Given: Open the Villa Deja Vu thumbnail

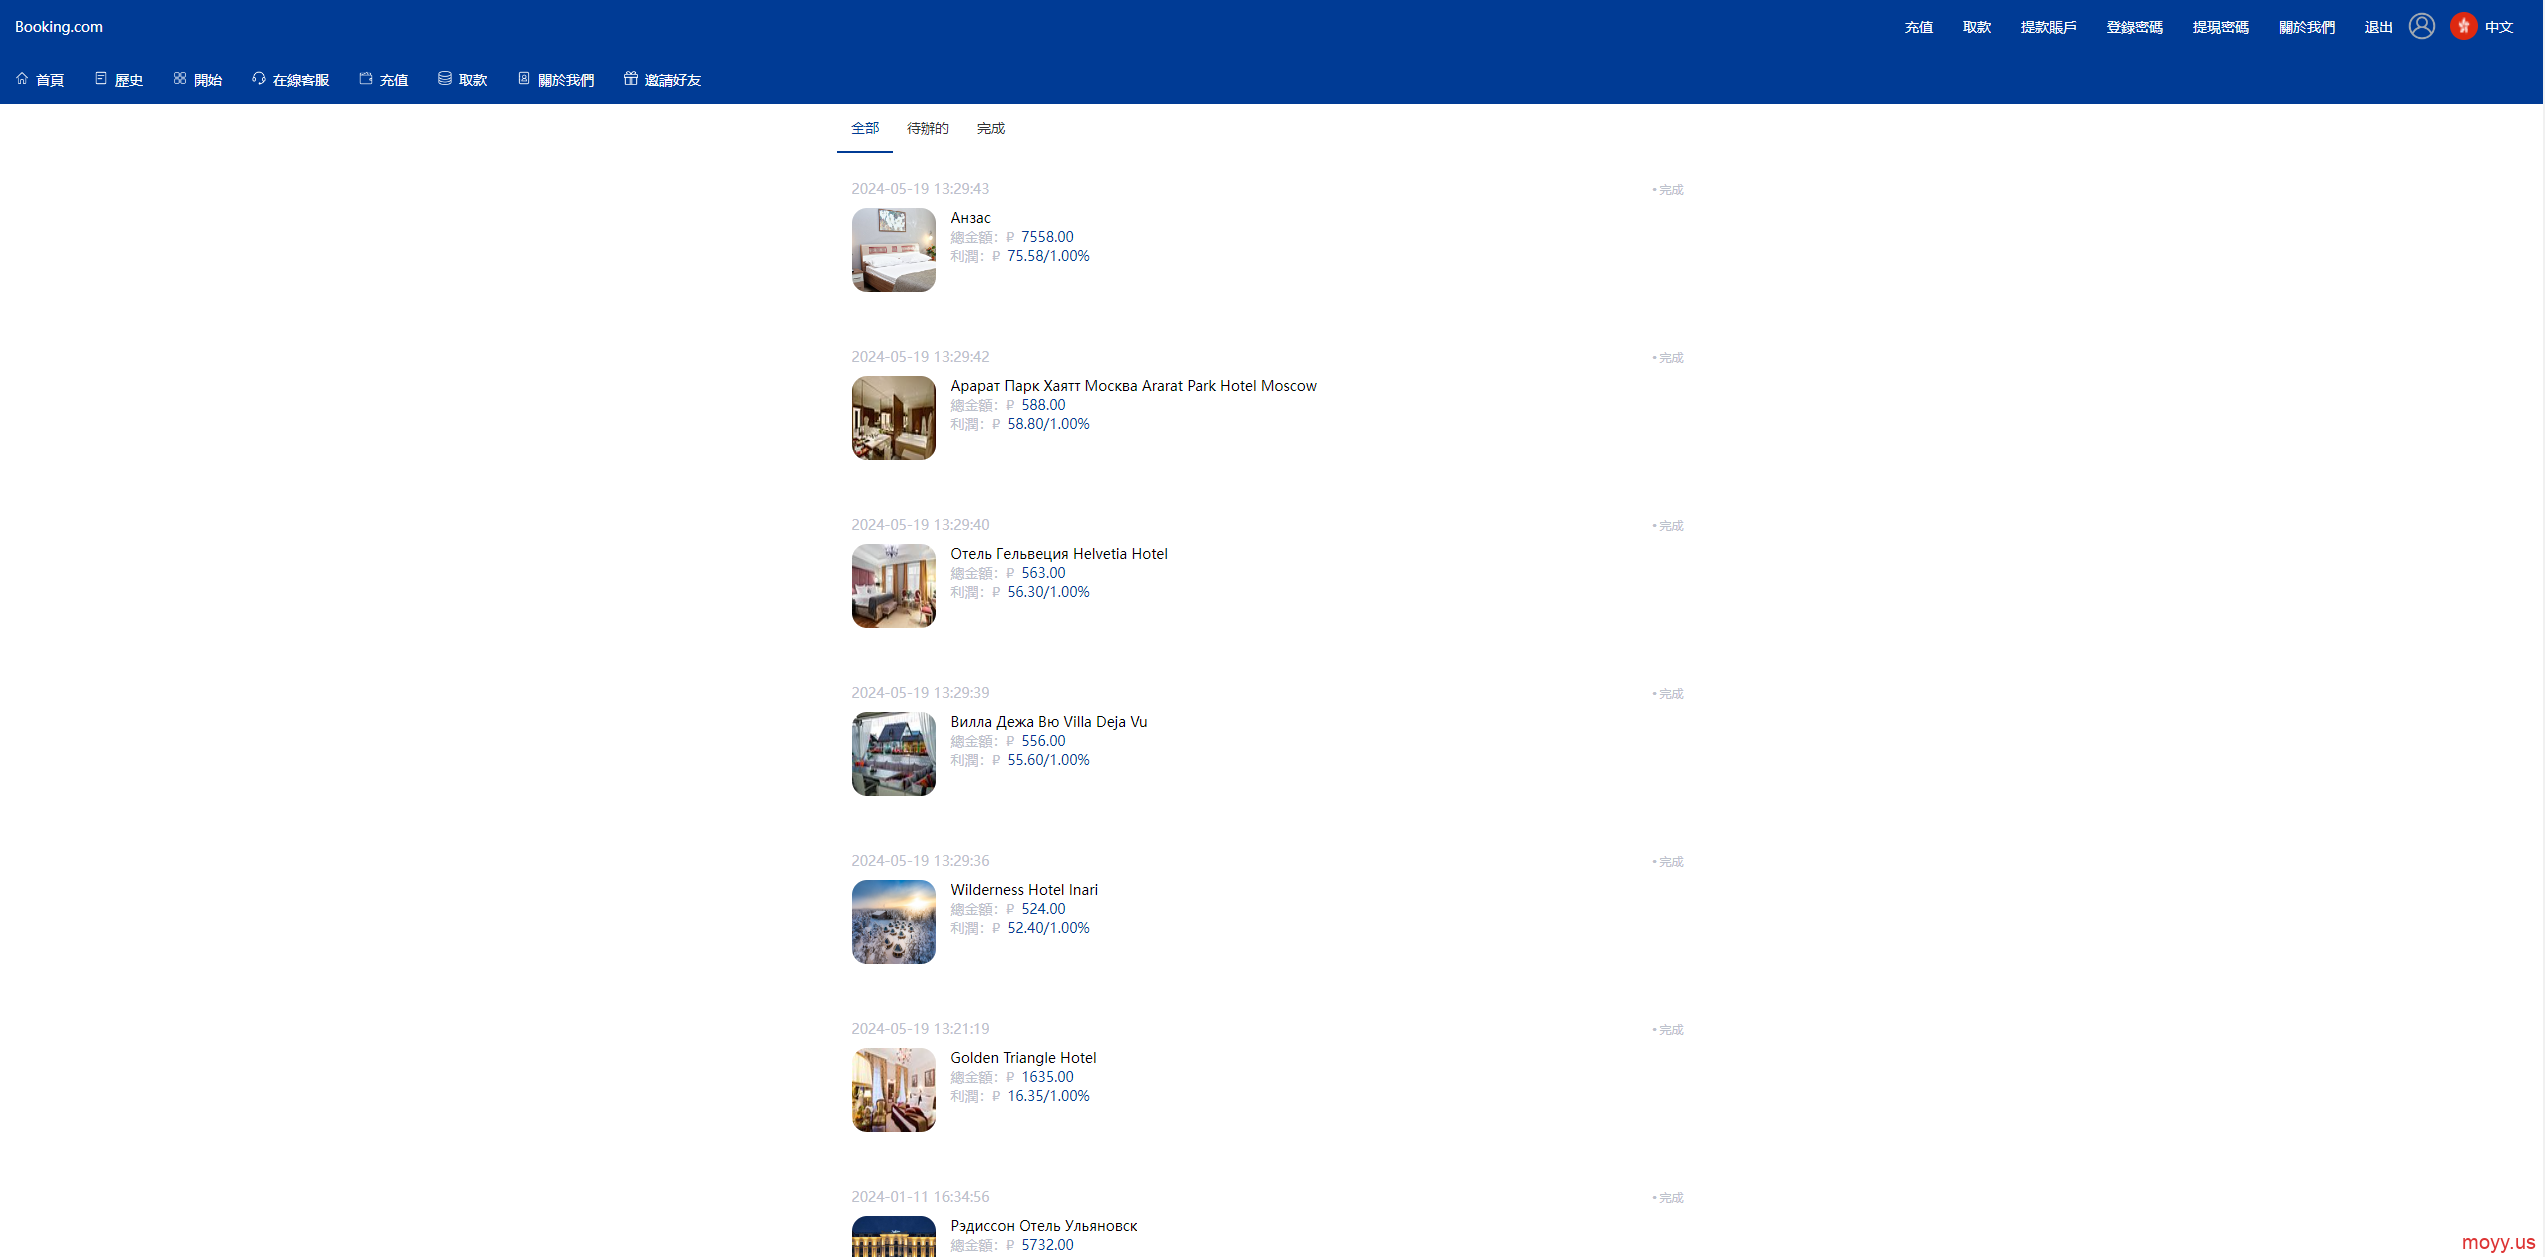Looking at the screenshot, I should click(x=894, y=754).
